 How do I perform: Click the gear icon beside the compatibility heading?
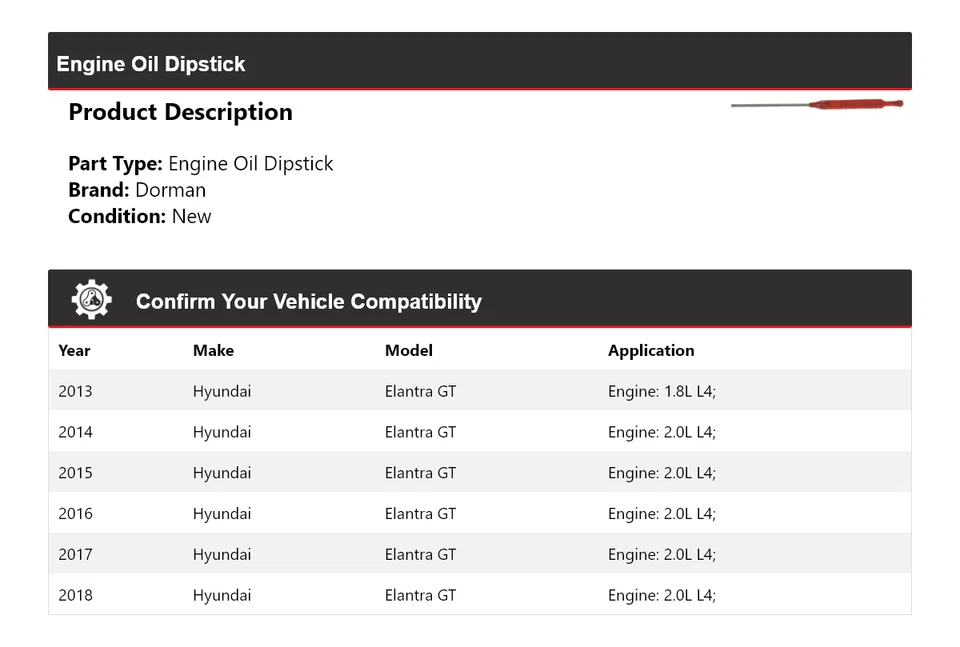(x=91, y=300)
